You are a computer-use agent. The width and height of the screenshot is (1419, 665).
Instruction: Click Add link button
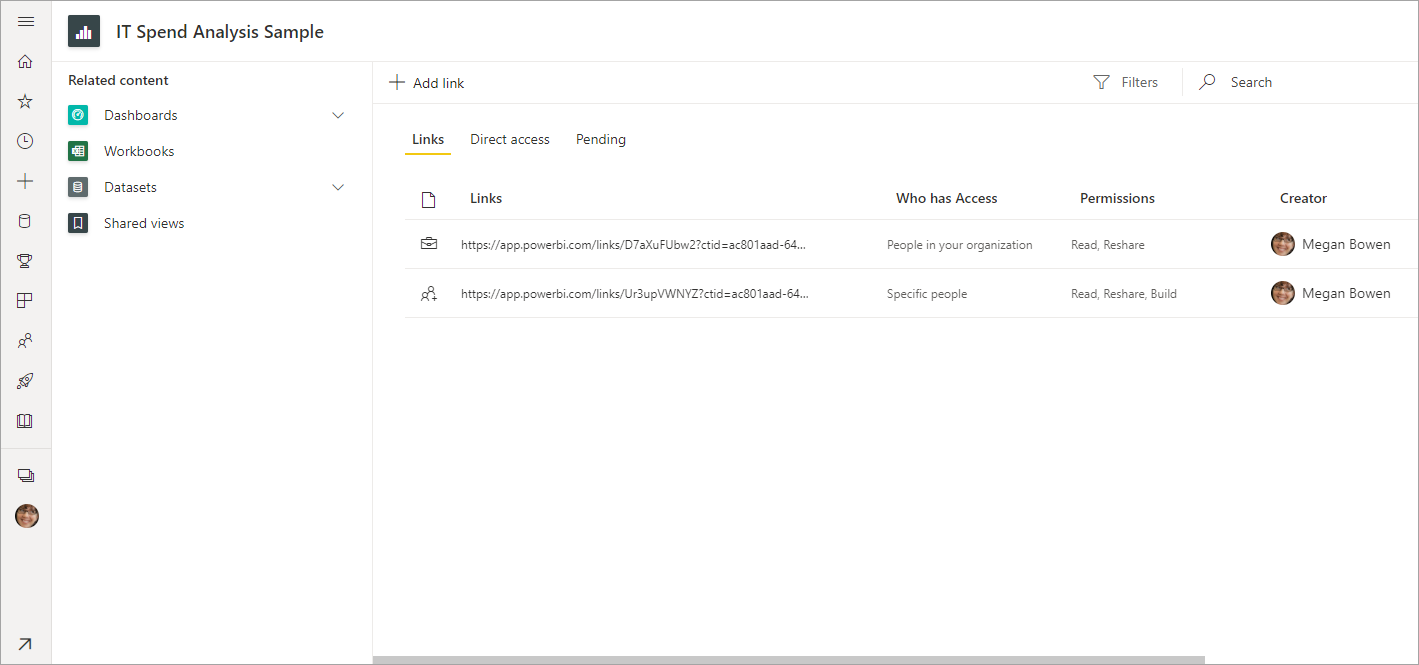point(427,83)
